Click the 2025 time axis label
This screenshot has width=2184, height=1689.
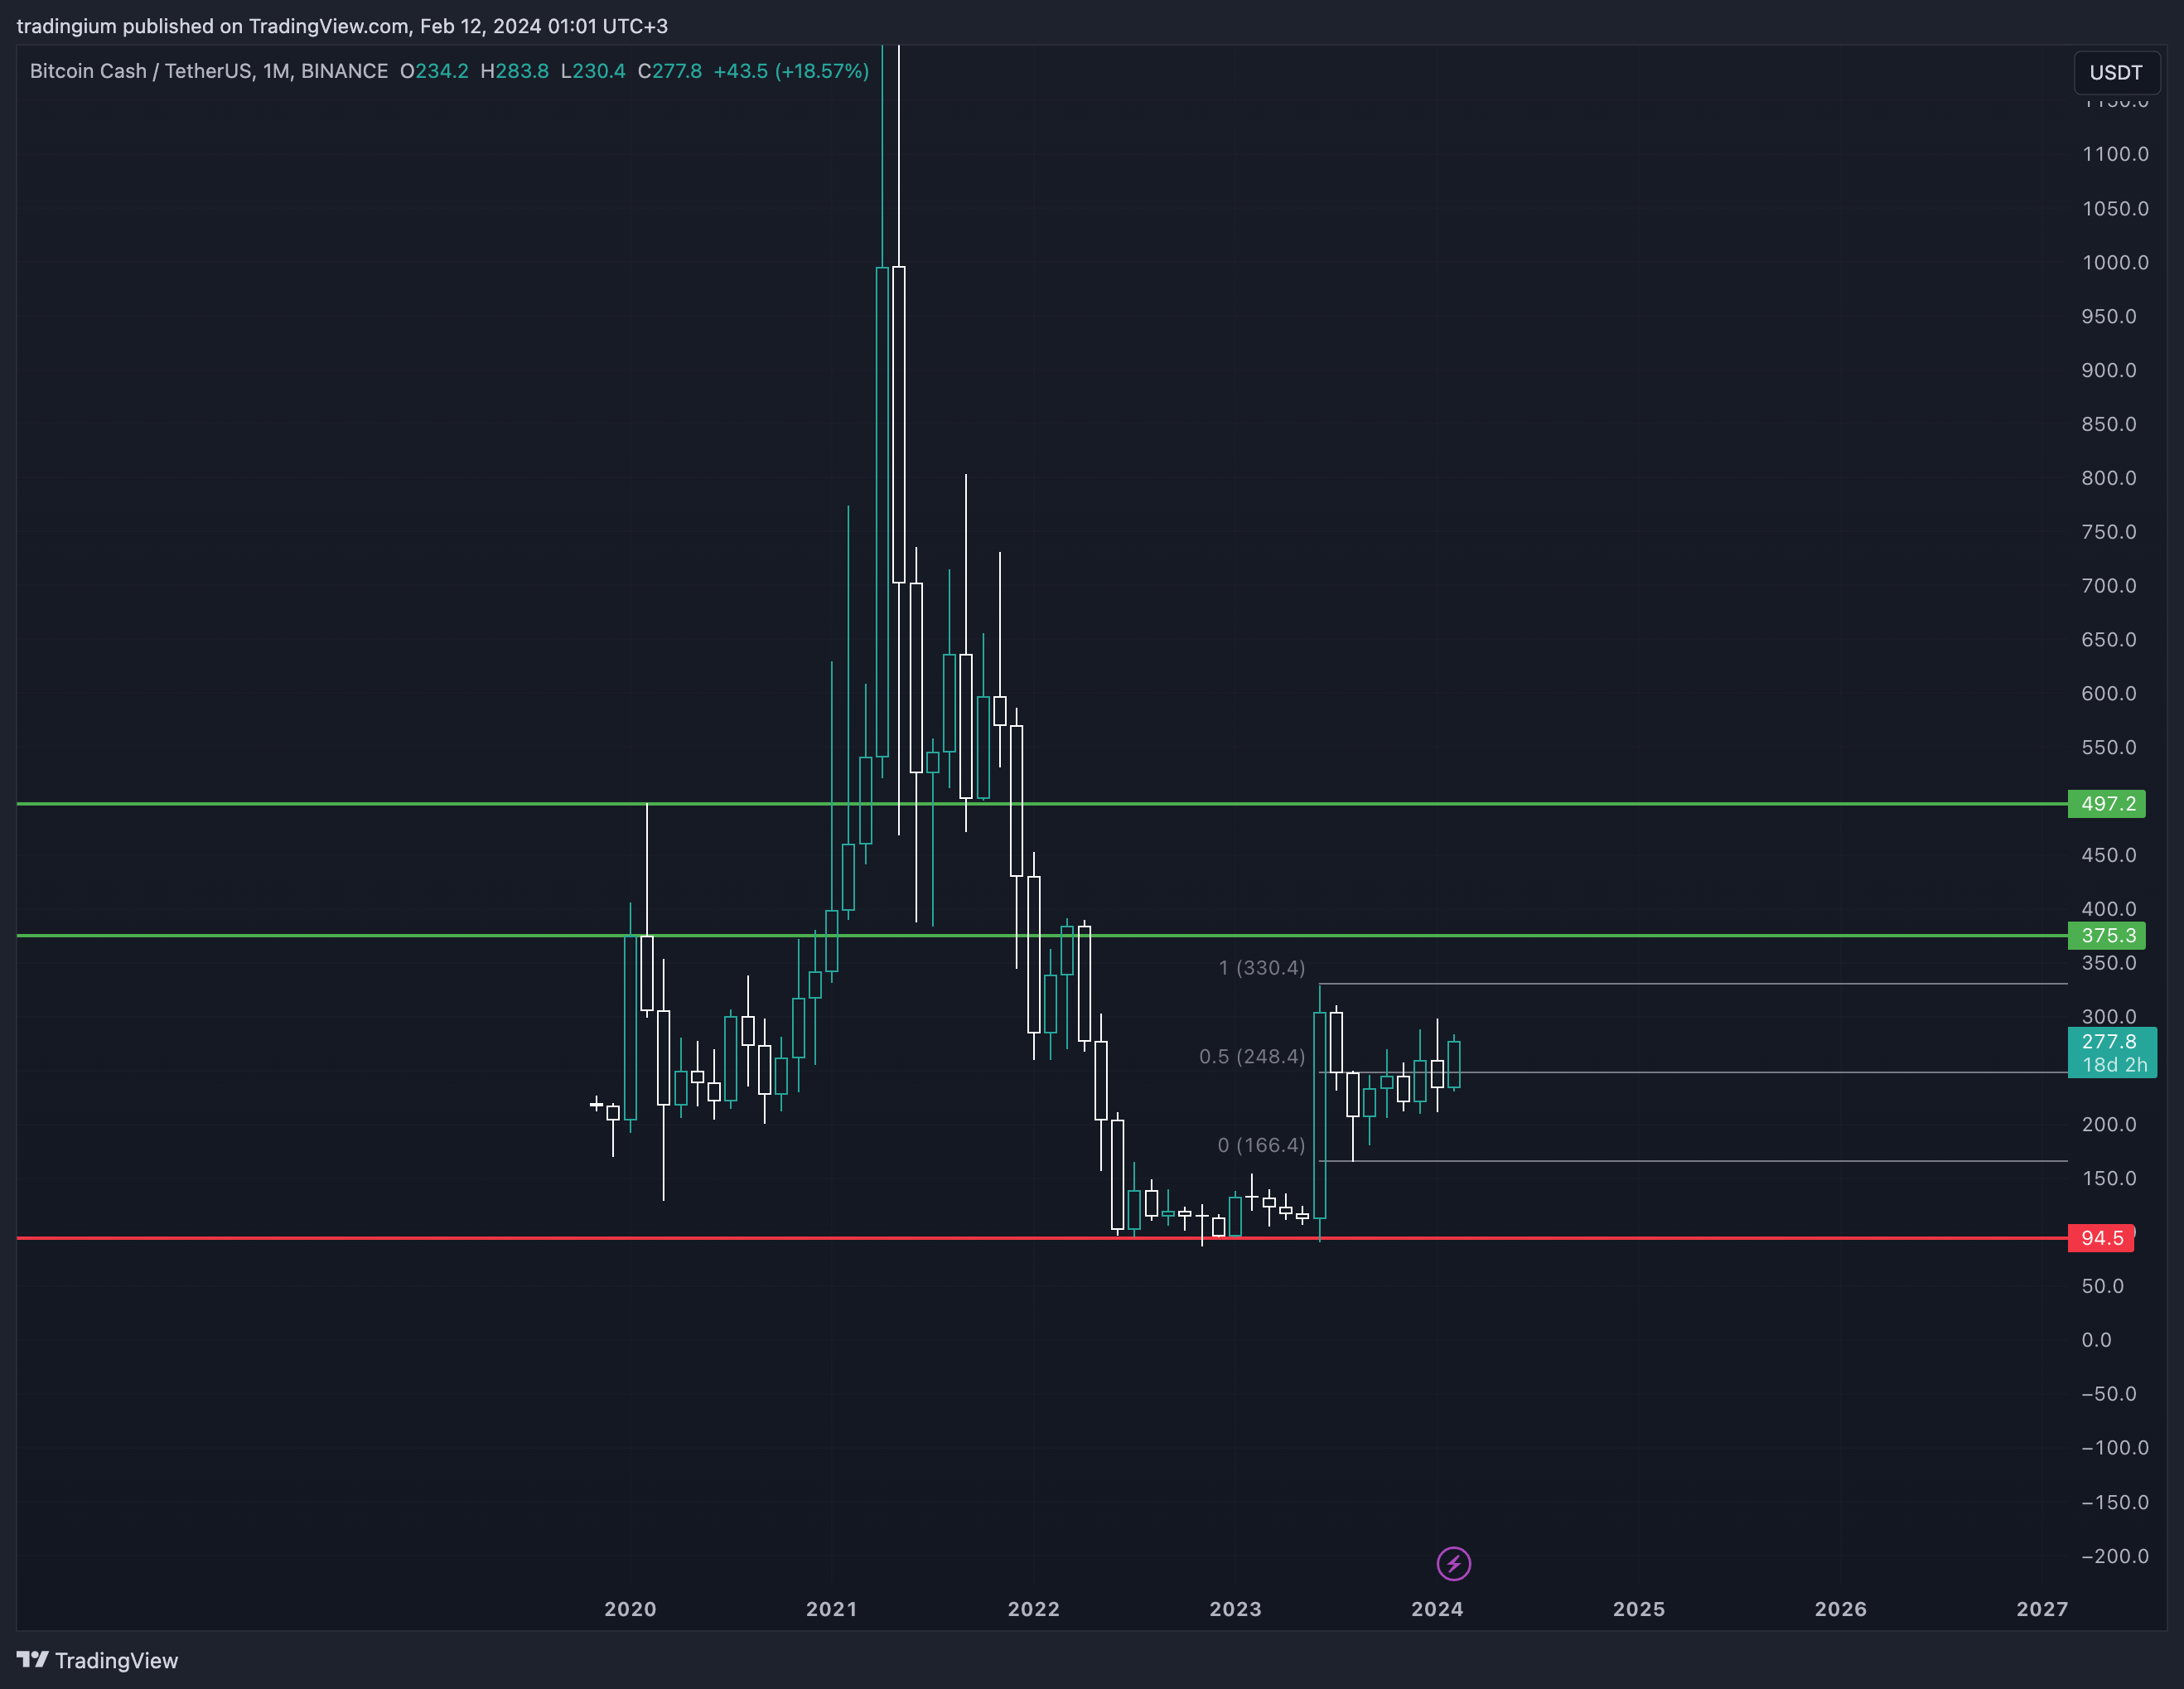(1639, 1609)
